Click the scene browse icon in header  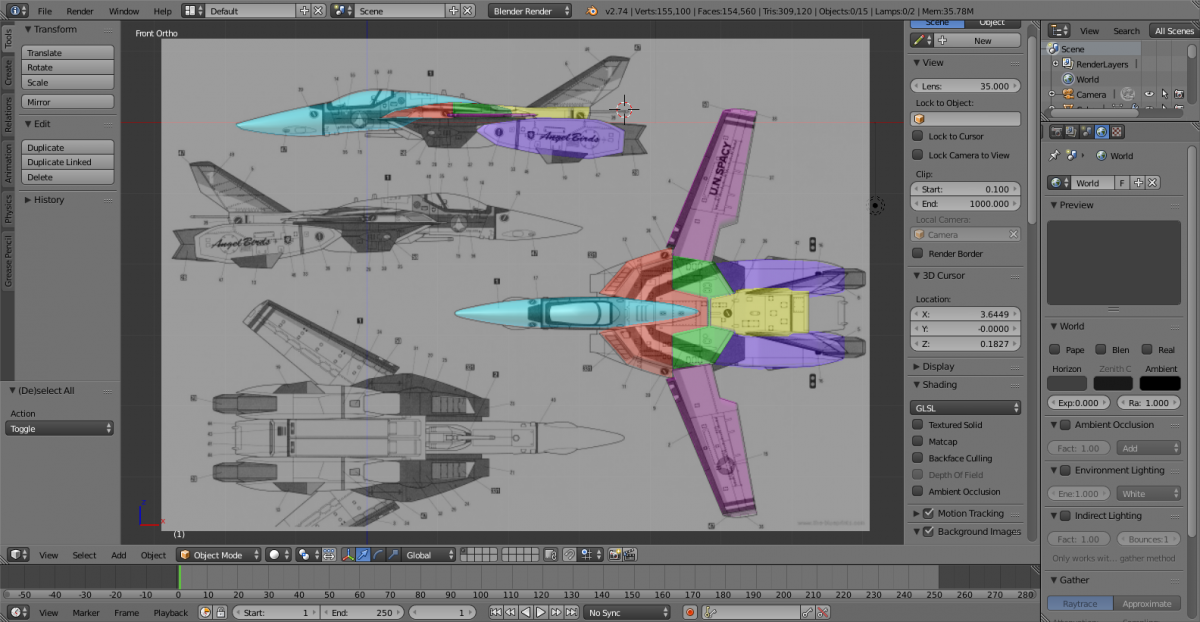(x=342, y=10)
